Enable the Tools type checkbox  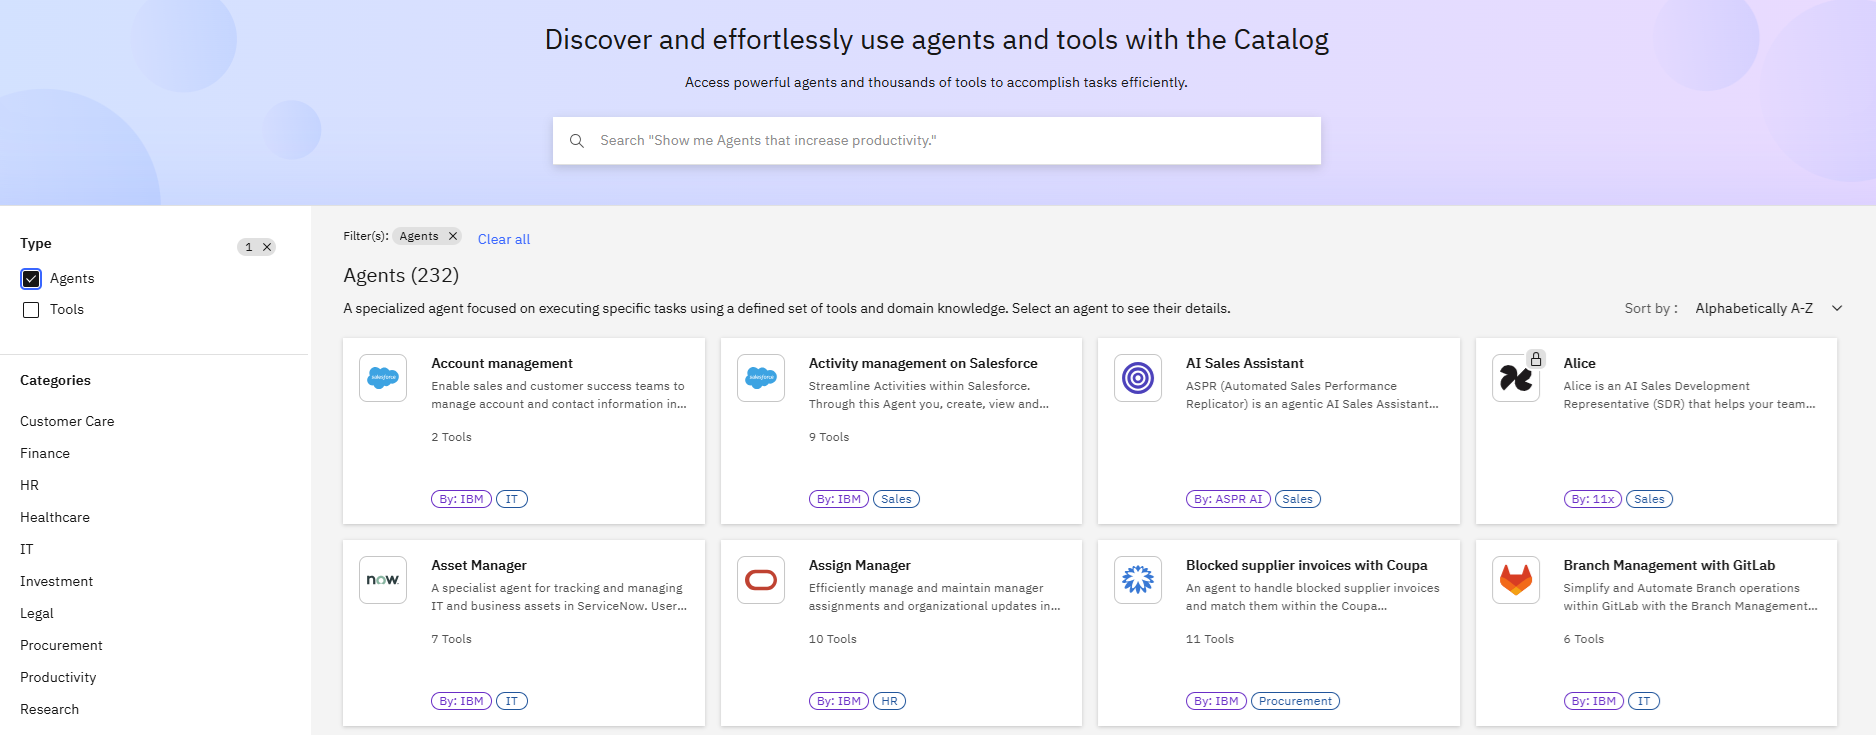(31, 310)
